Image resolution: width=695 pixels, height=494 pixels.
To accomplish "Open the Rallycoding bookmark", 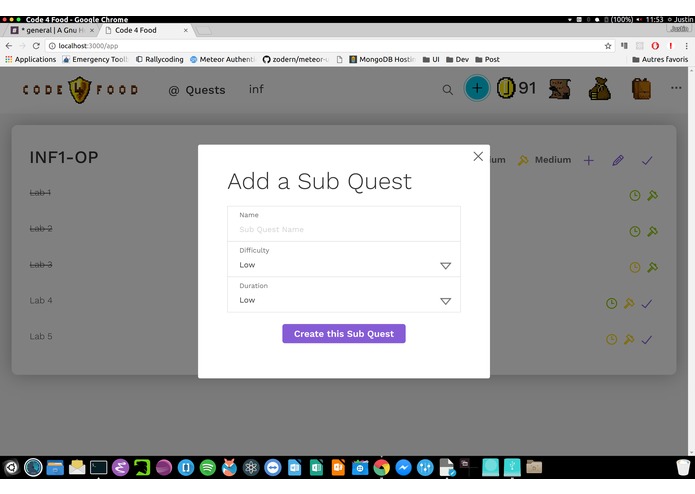I will tap(160, 59).
